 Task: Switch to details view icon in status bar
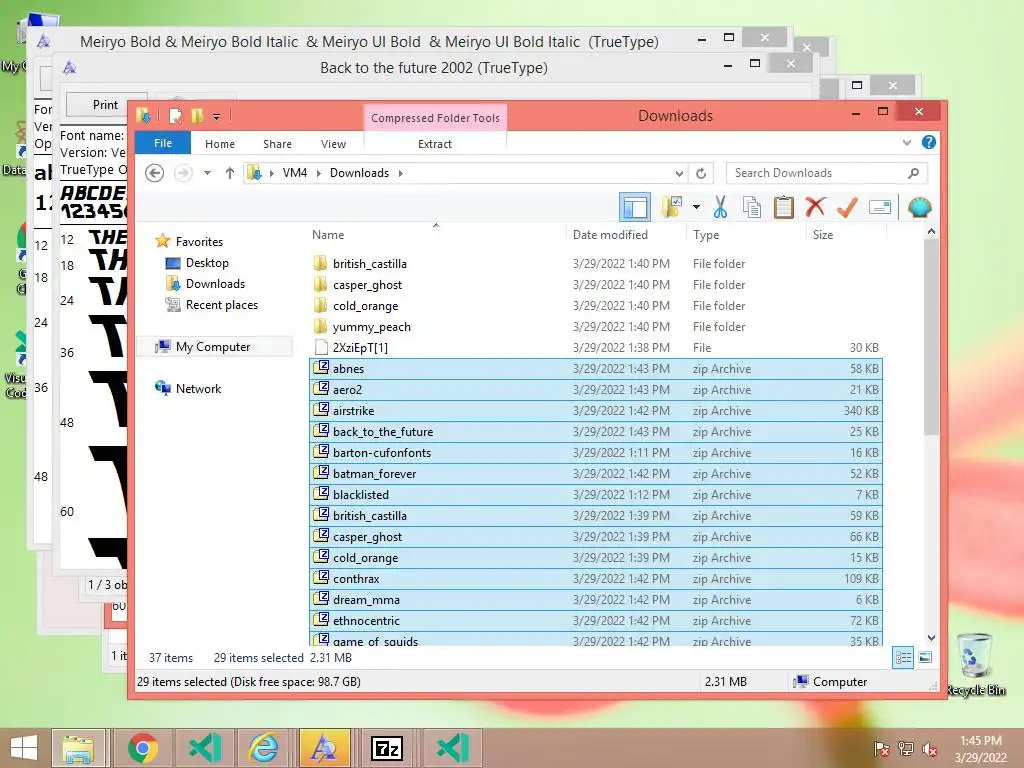903,658
